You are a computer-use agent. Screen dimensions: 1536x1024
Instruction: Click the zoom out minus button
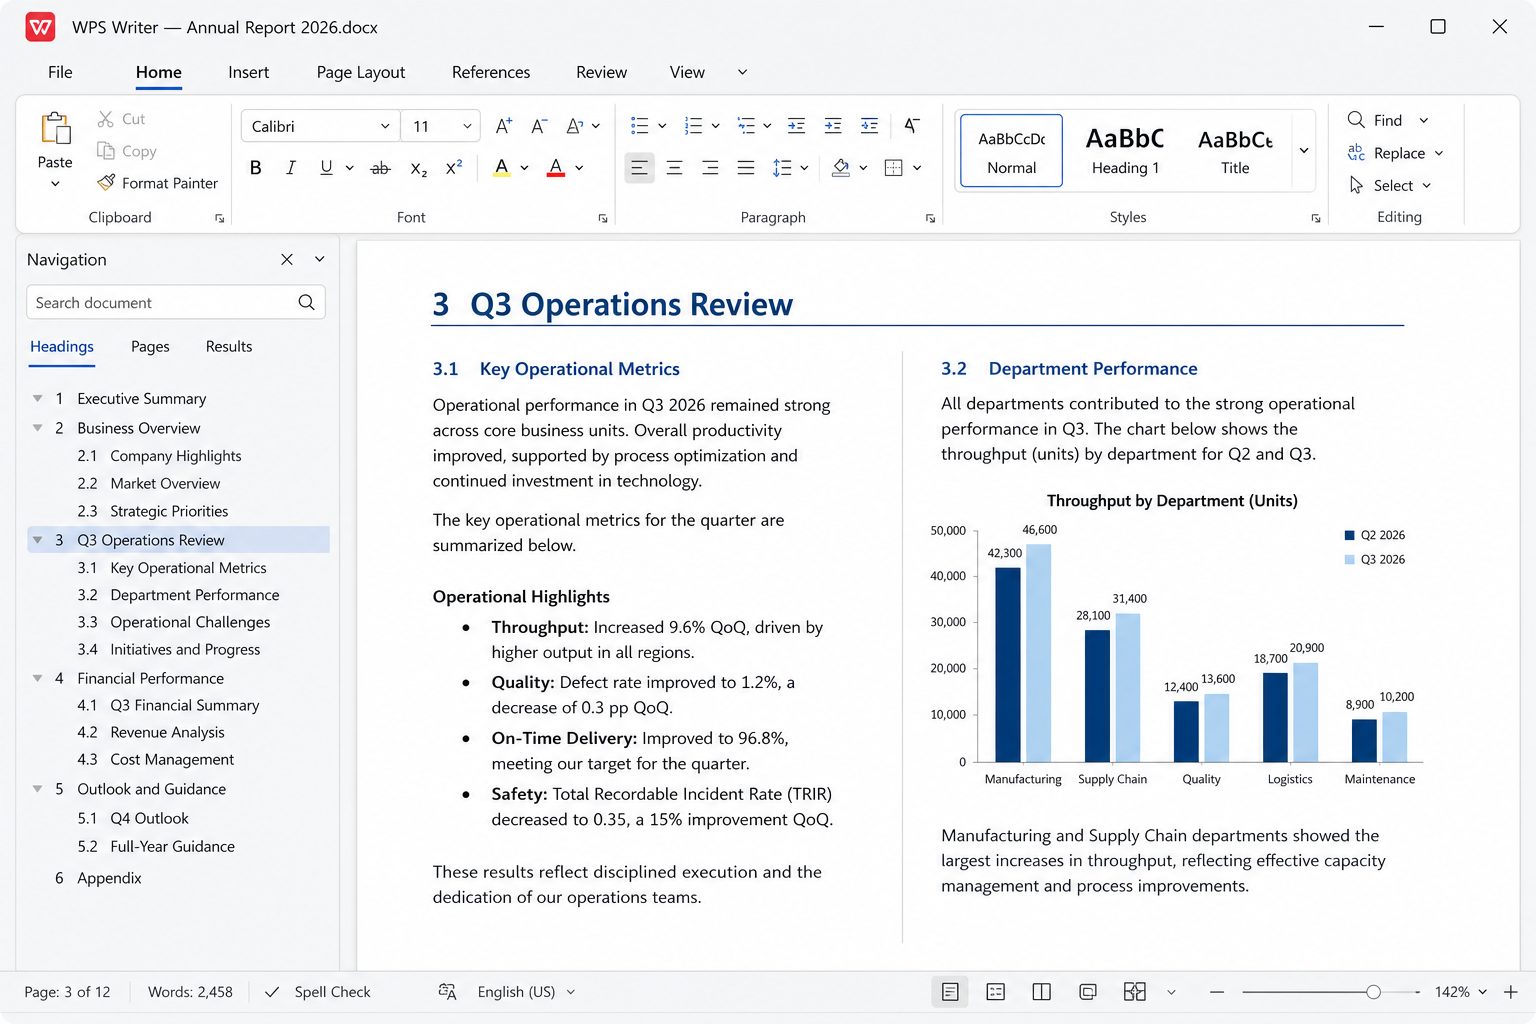1217,992
